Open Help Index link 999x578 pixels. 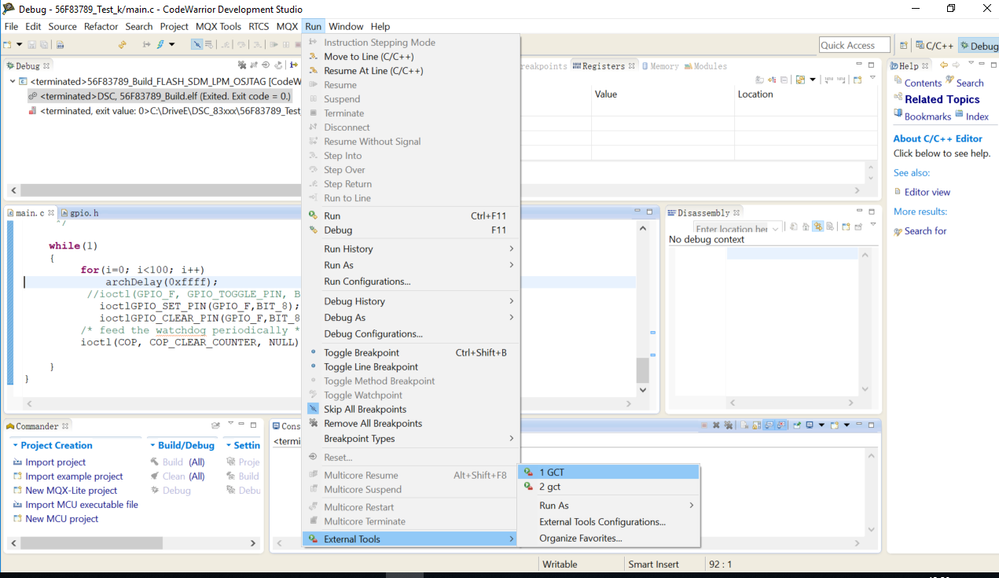click(977, 117)
